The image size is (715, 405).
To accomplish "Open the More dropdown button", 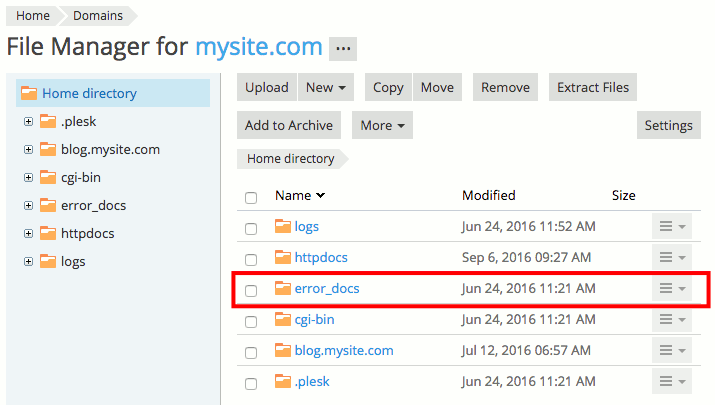I will coord(382,125).
